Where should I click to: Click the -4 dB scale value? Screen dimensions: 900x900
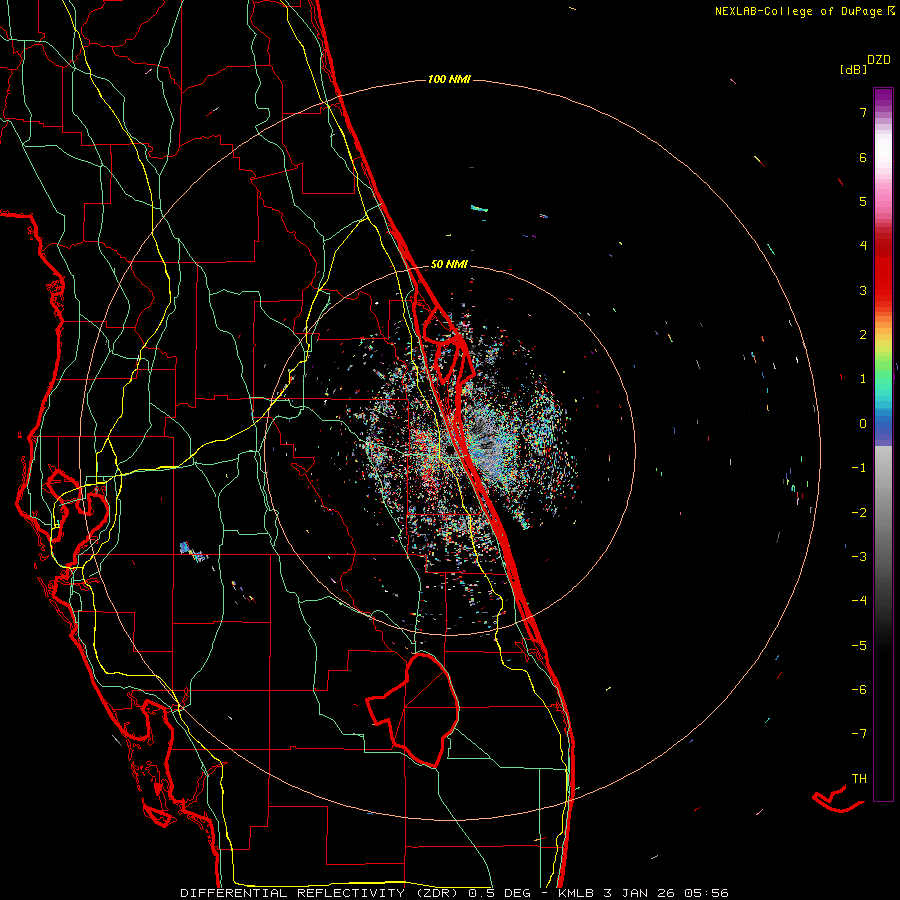859,601
